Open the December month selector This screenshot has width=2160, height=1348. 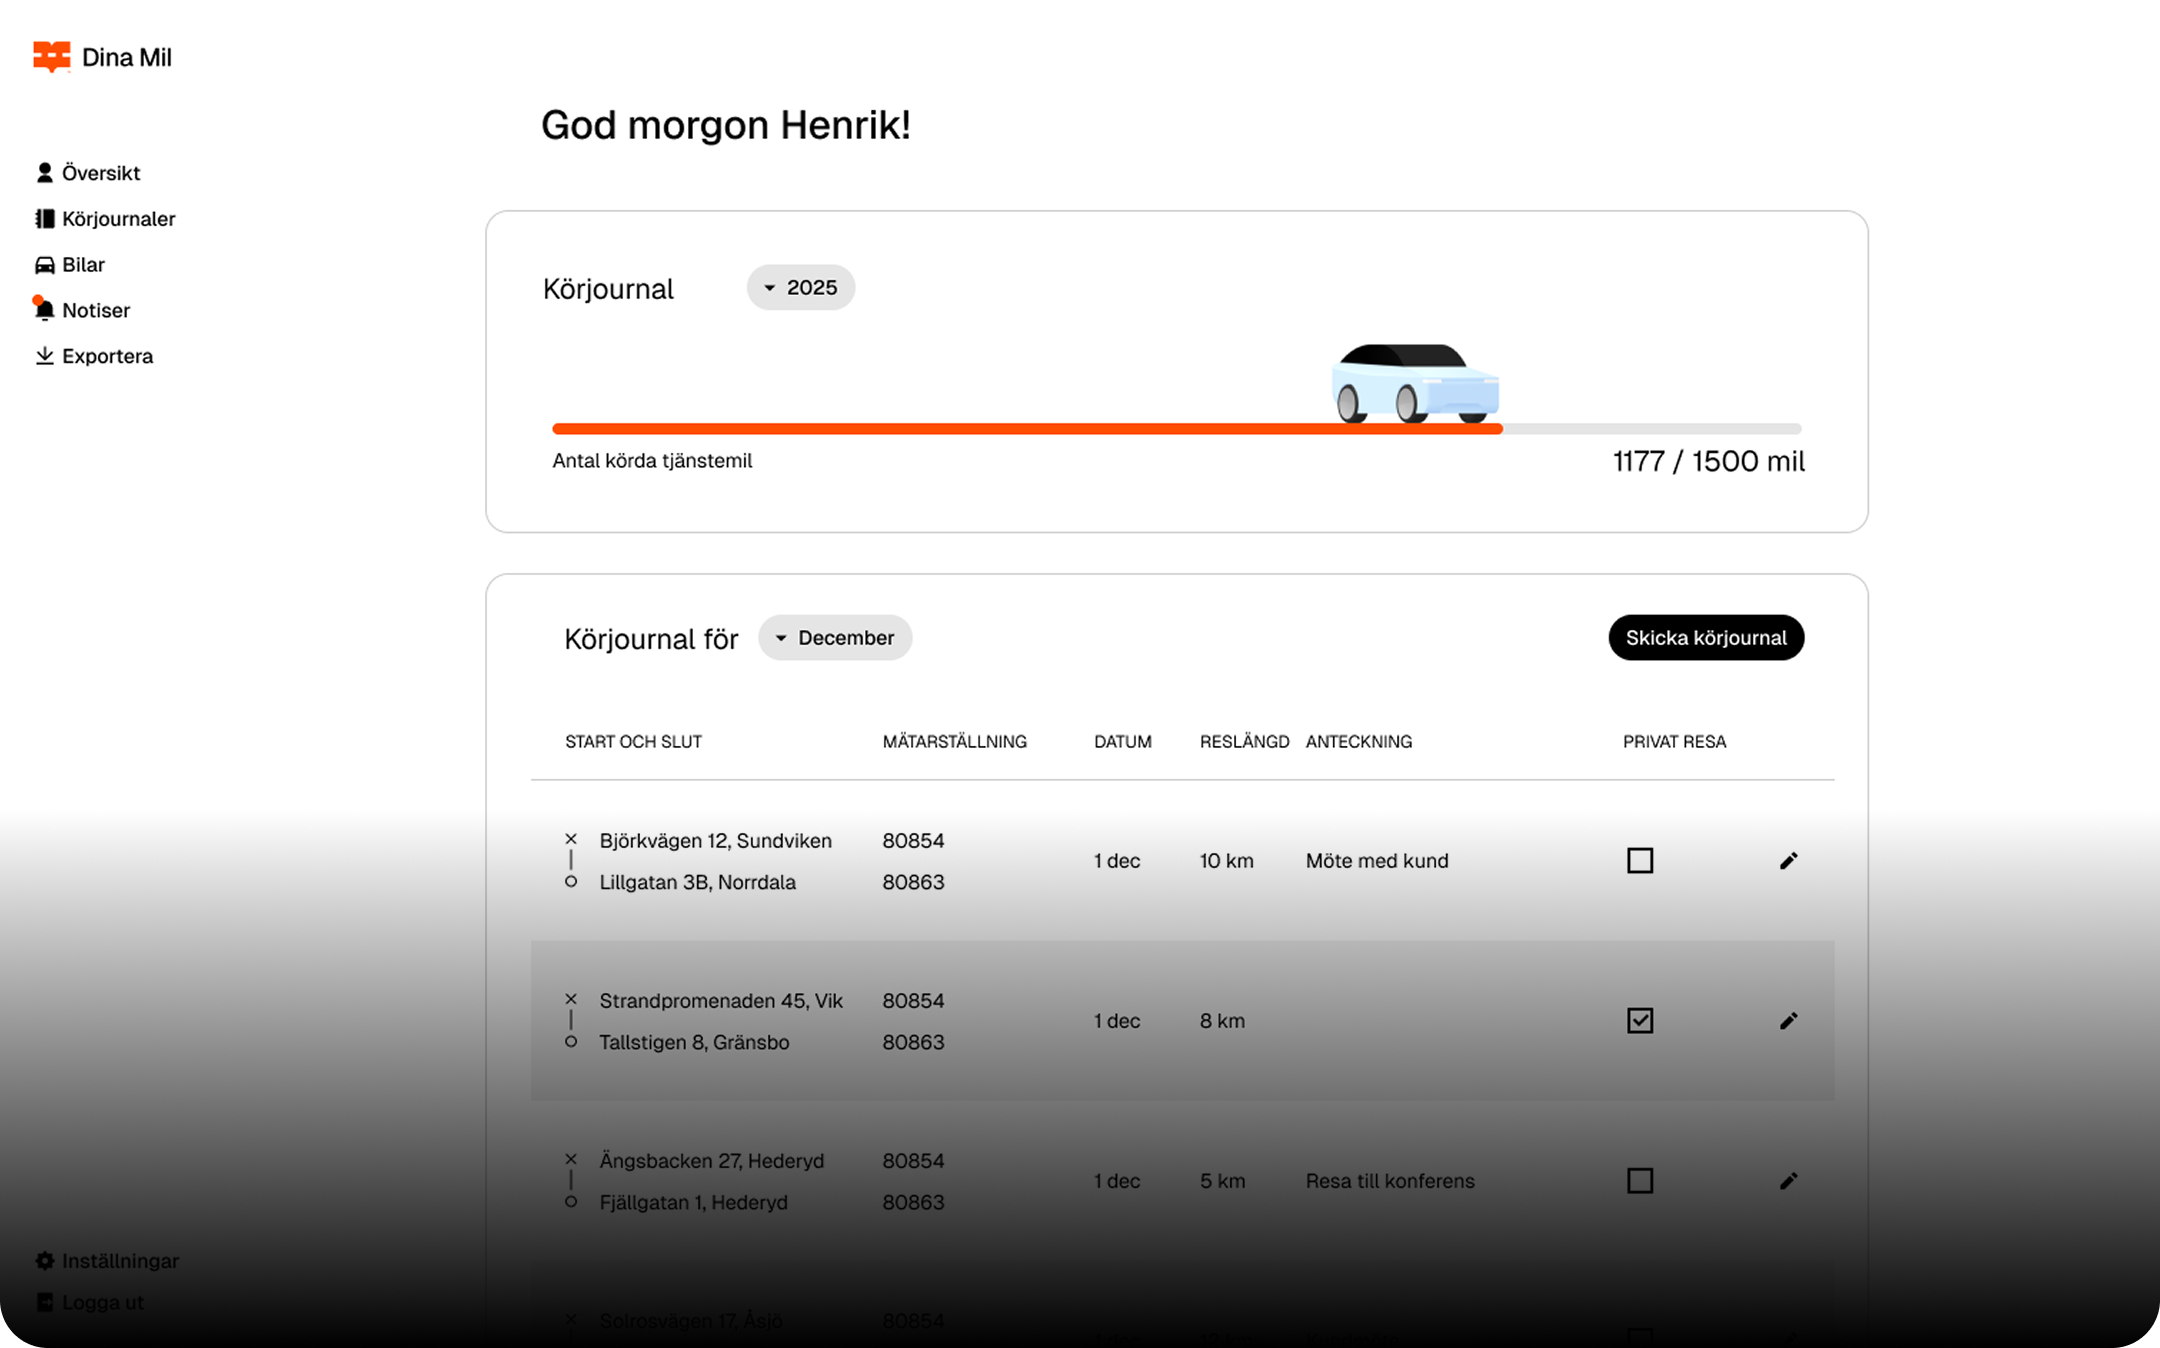835,637
